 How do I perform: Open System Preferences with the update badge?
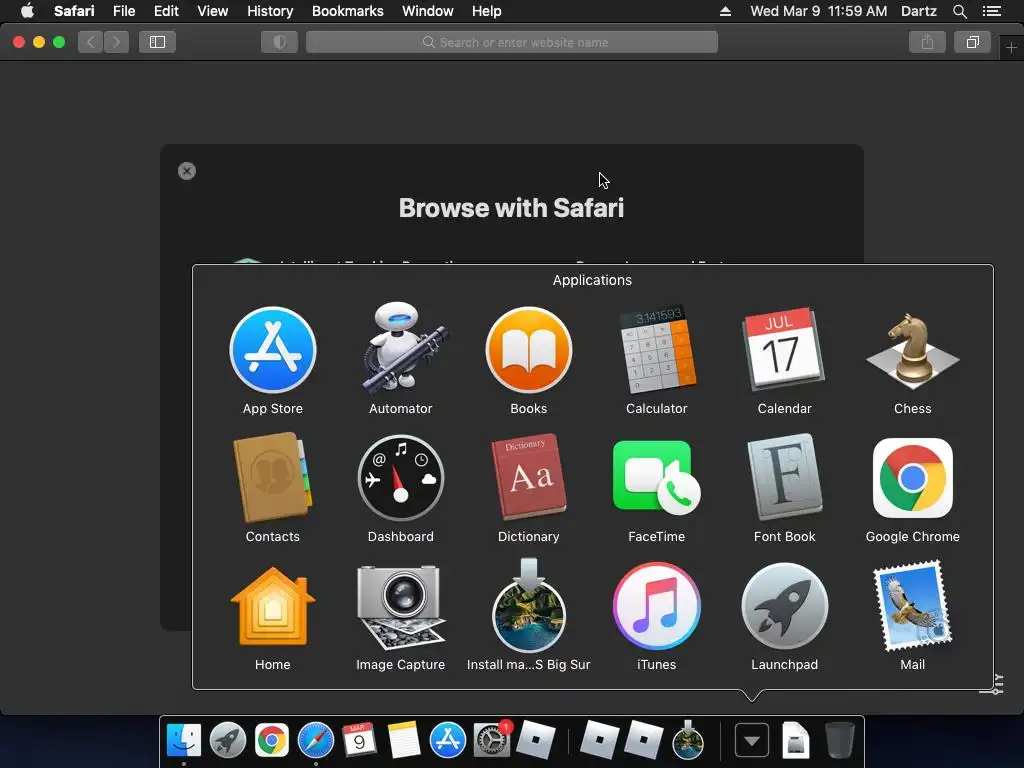click(x=492, y=740)
